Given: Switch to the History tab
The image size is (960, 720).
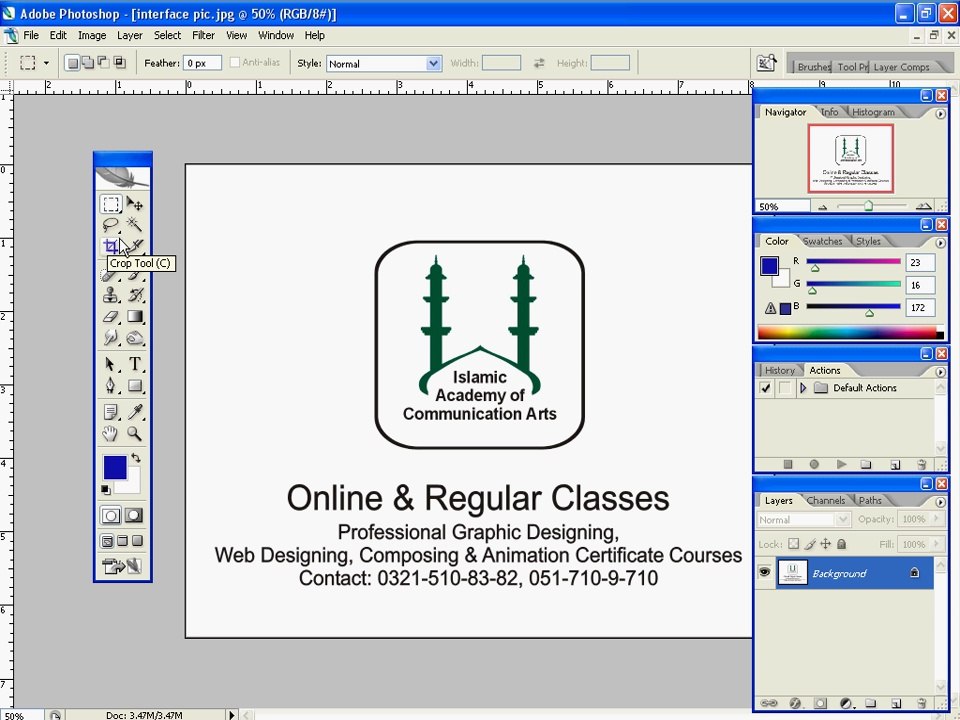Looking at the screenshot, I should click(779, 370).
